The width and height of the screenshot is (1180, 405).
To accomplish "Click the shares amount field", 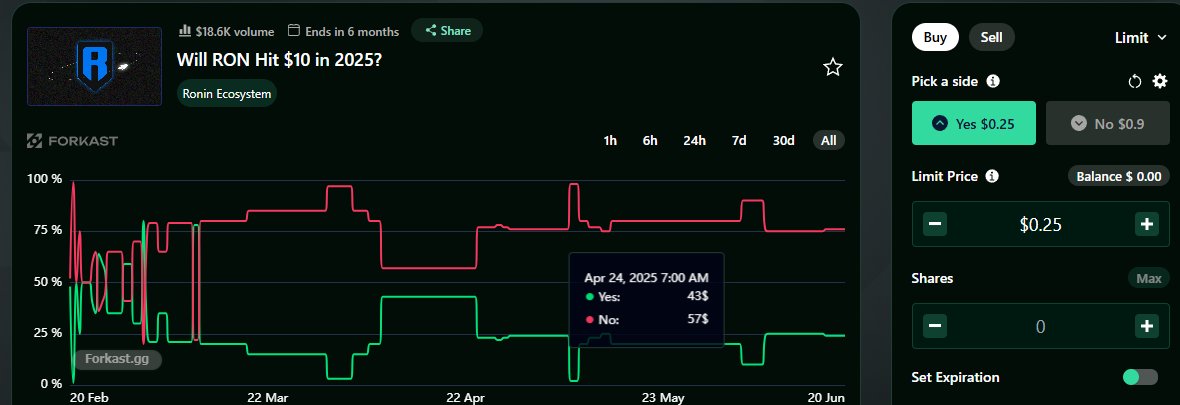I will pos(1041,326).
